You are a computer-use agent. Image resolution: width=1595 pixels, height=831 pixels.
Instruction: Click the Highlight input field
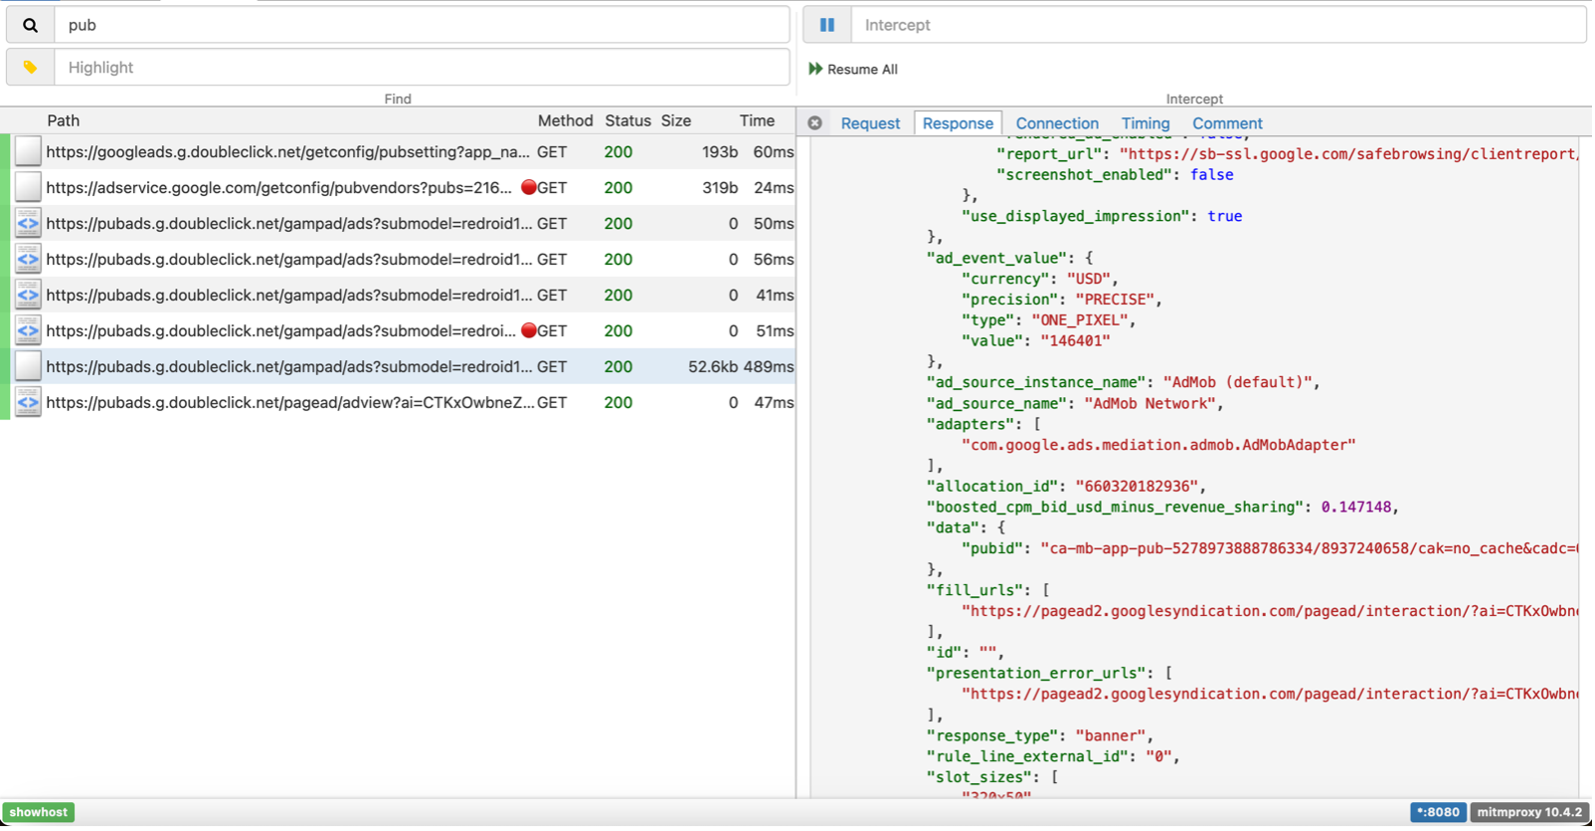pos(420,67)
